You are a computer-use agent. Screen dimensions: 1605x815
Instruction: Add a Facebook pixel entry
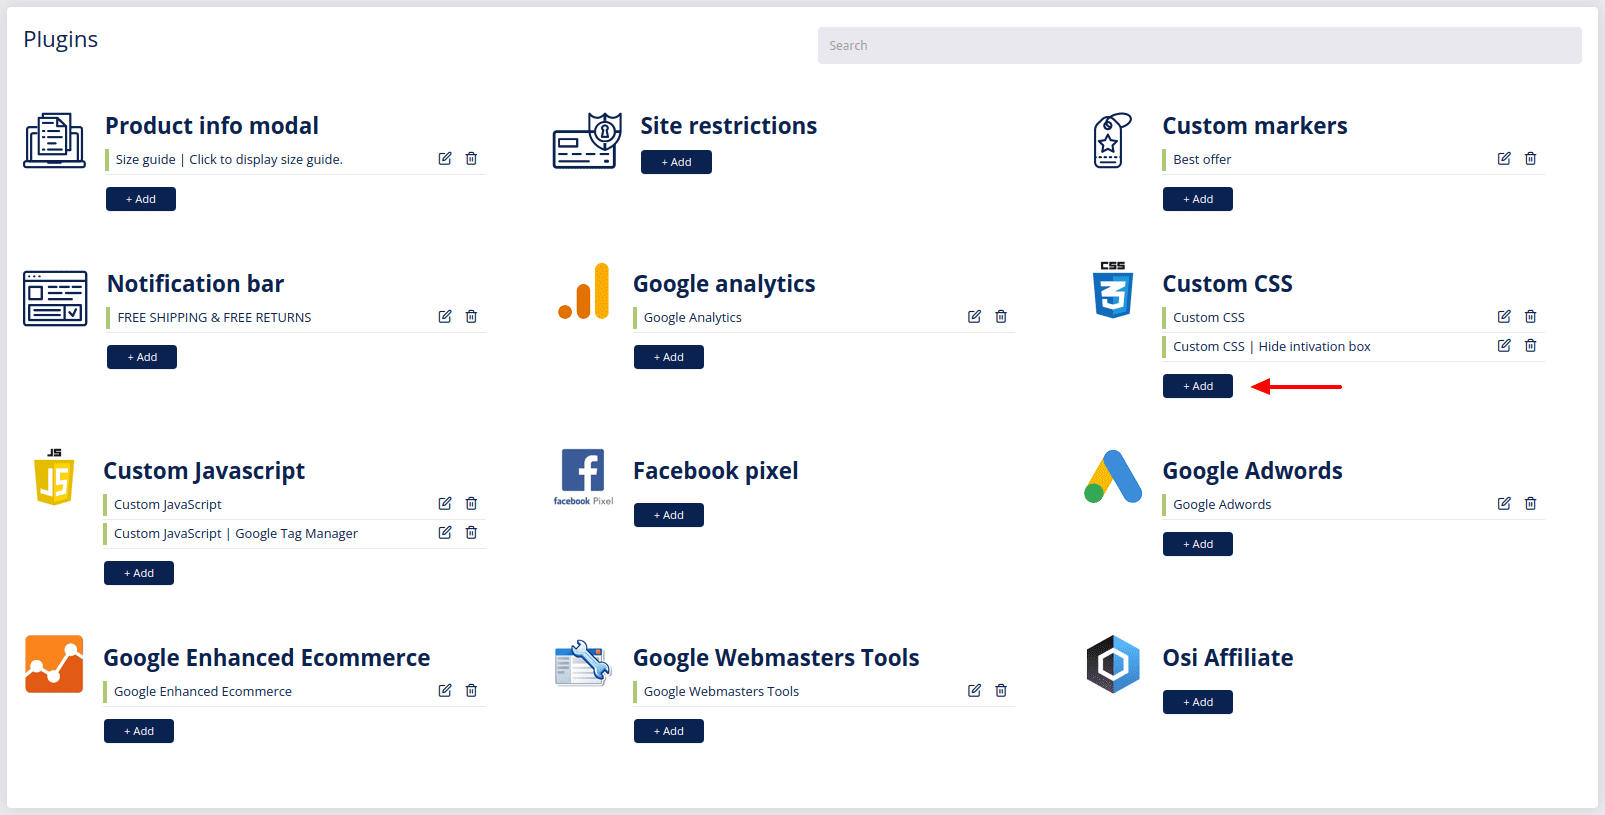pyautogui.click(x=669, y=515)
